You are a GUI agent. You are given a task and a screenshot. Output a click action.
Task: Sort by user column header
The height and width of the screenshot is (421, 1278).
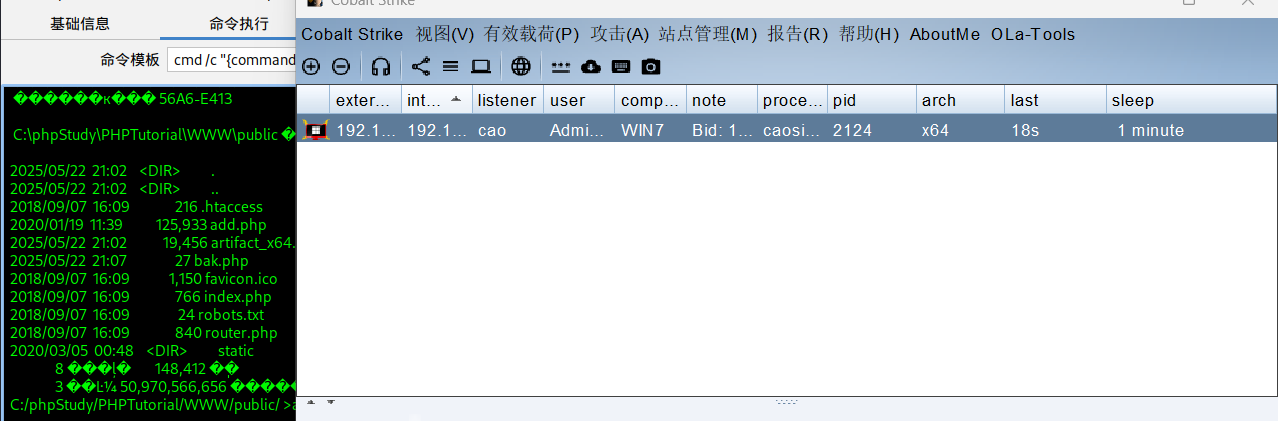tap(579, 100)
